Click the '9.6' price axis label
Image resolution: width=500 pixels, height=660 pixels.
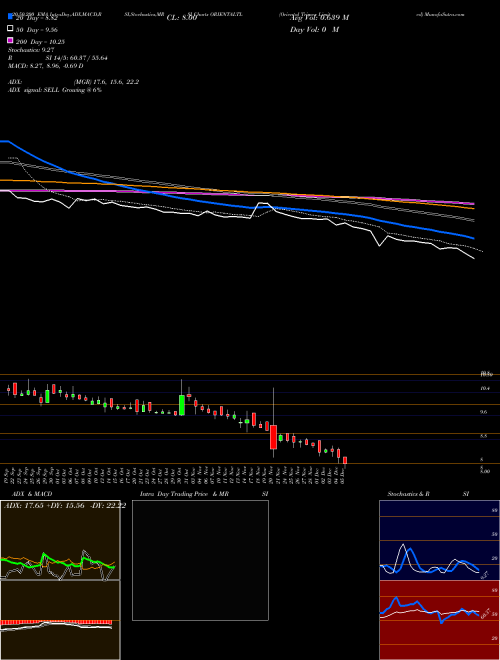pos(483,412)
